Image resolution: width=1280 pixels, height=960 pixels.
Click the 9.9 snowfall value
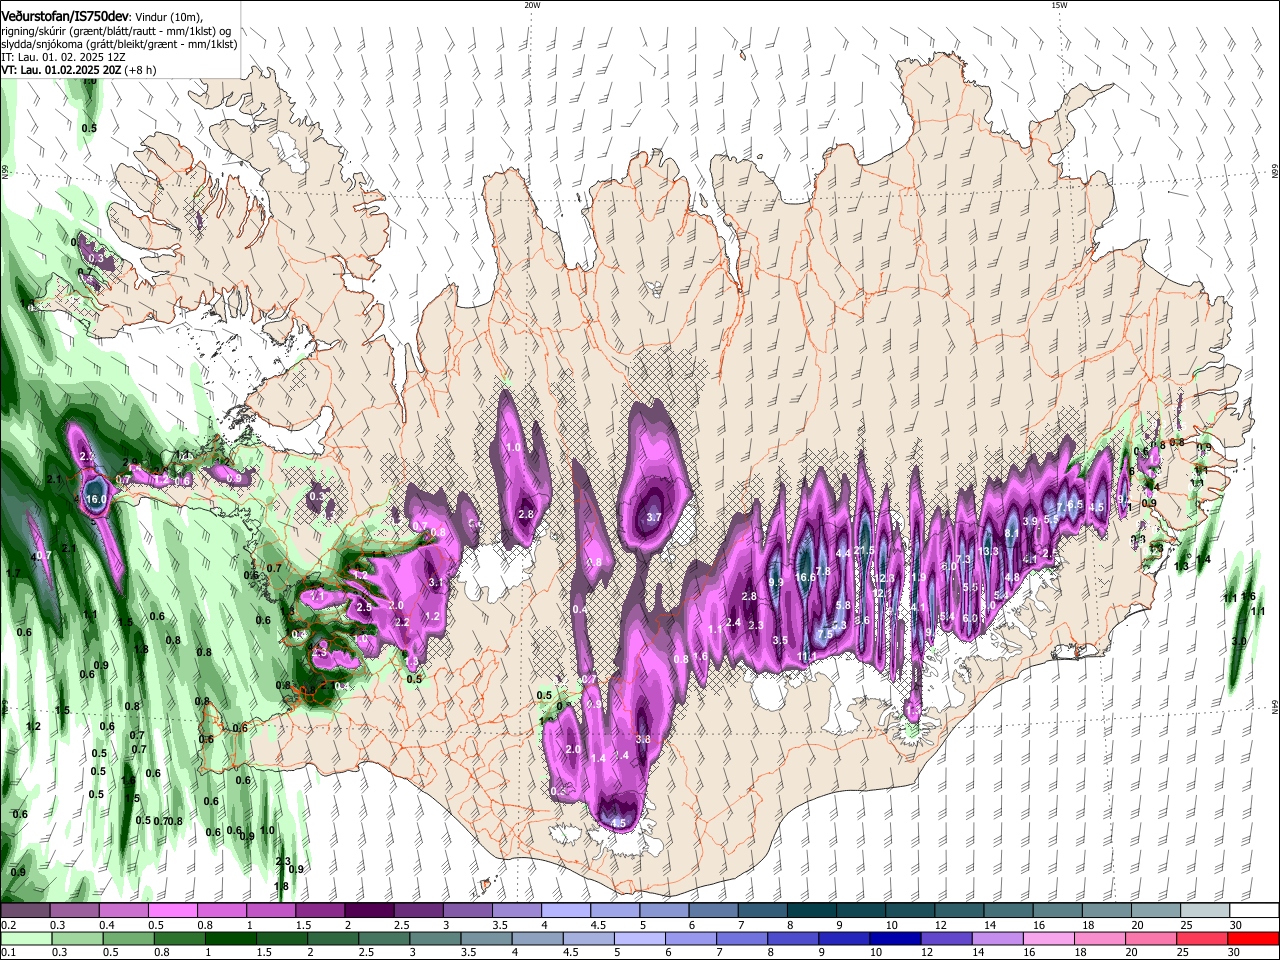[776, 582]
